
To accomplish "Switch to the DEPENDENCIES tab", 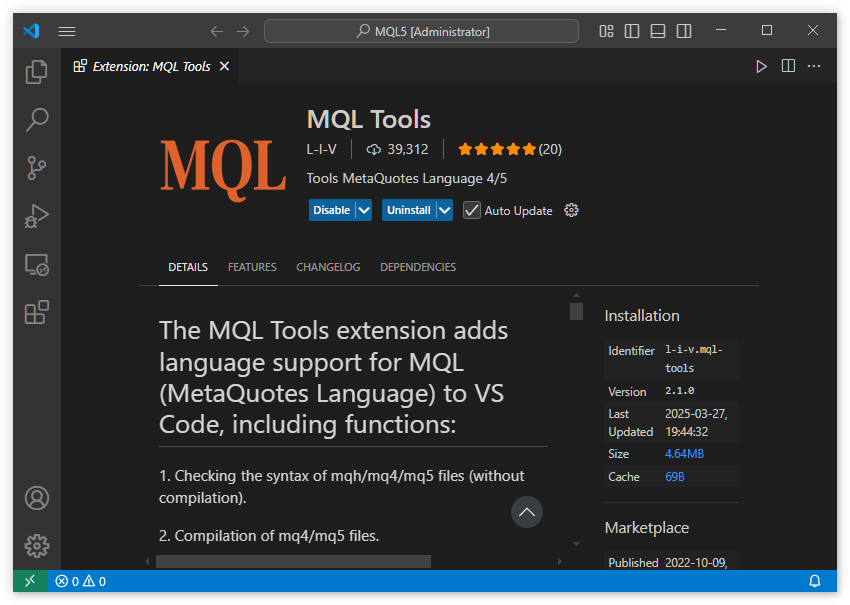I will click(418, 267).
